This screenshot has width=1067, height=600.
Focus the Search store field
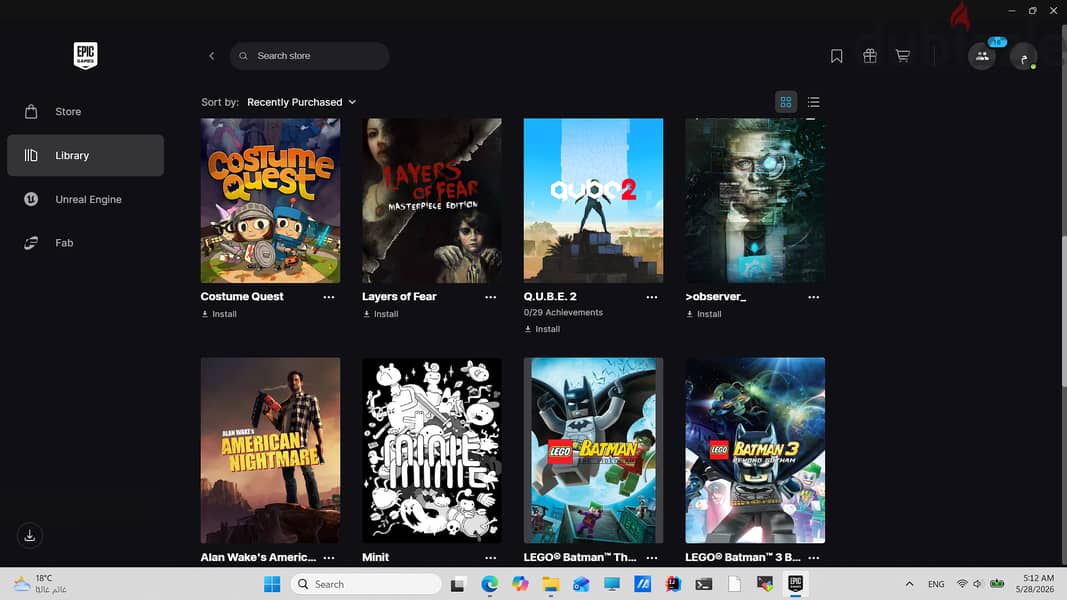310,56
